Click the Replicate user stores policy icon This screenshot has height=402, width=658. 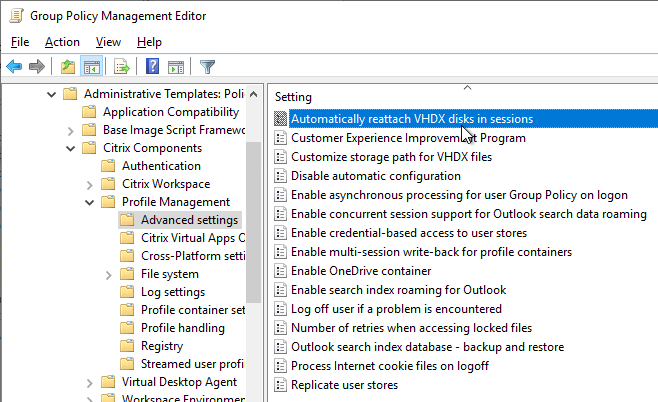pyautogui.click(x=280, y=385)
